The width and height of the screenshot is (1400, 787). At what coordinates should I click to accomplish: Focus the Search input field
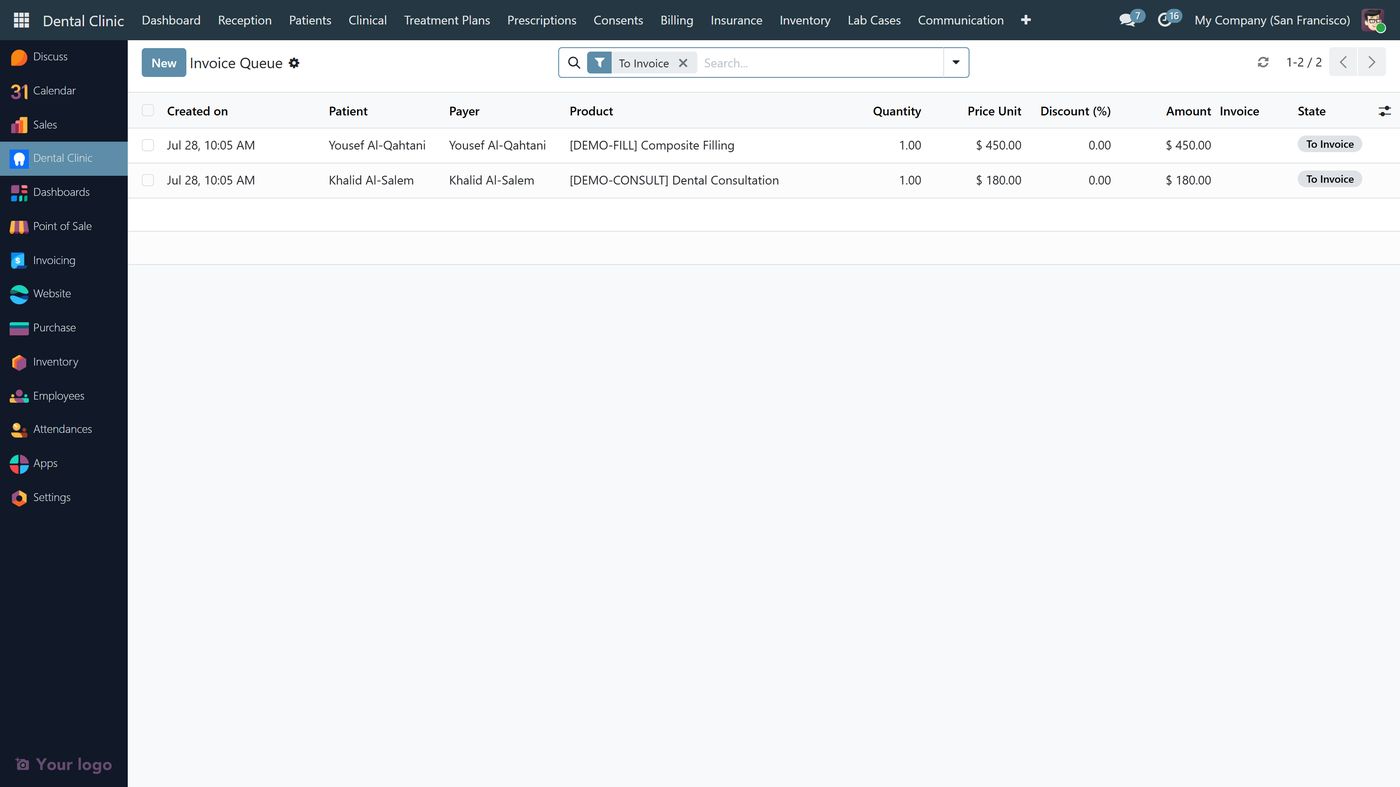(820, 63)
